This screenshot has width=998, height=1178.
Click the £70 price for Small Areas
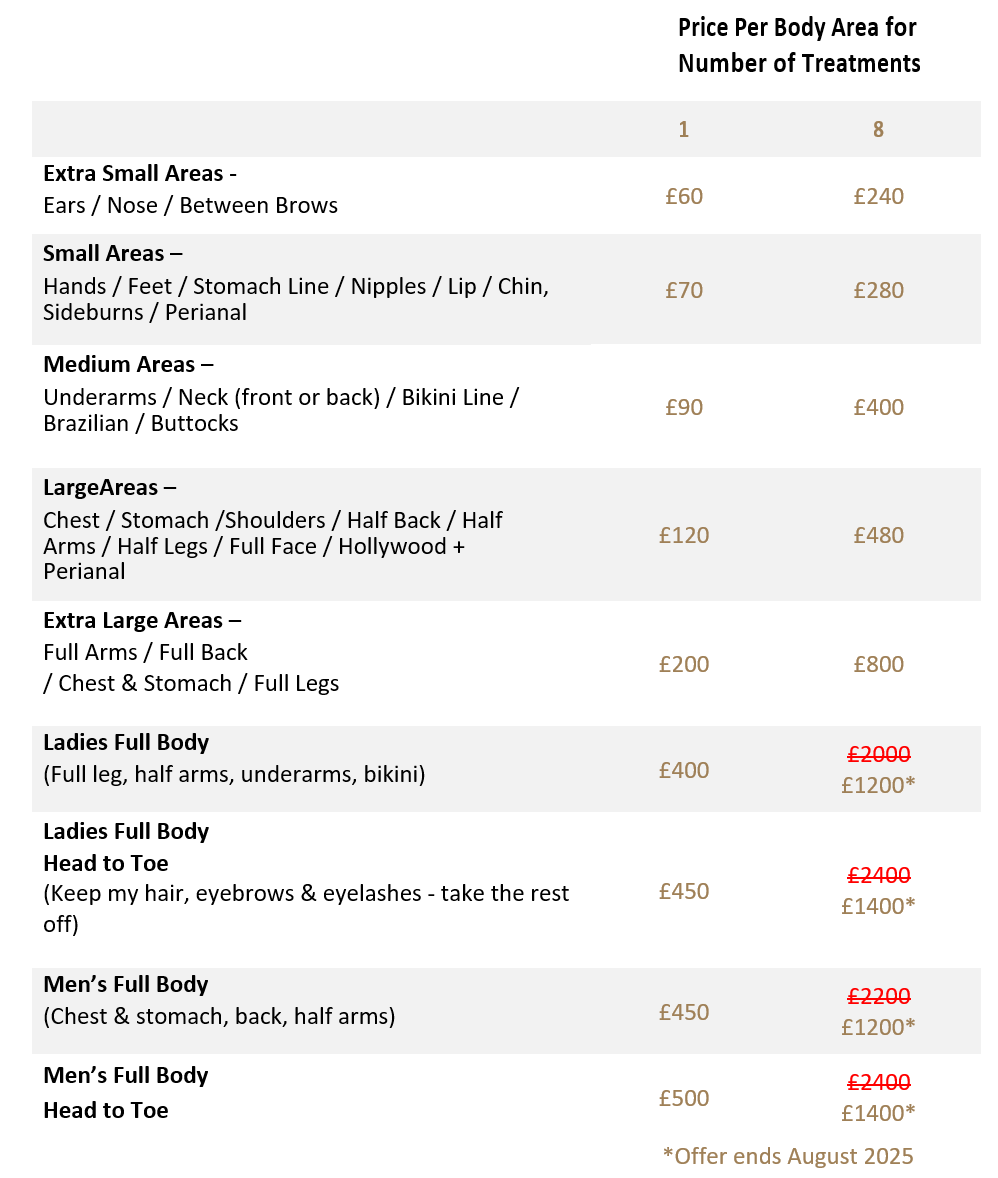point(684,290)
